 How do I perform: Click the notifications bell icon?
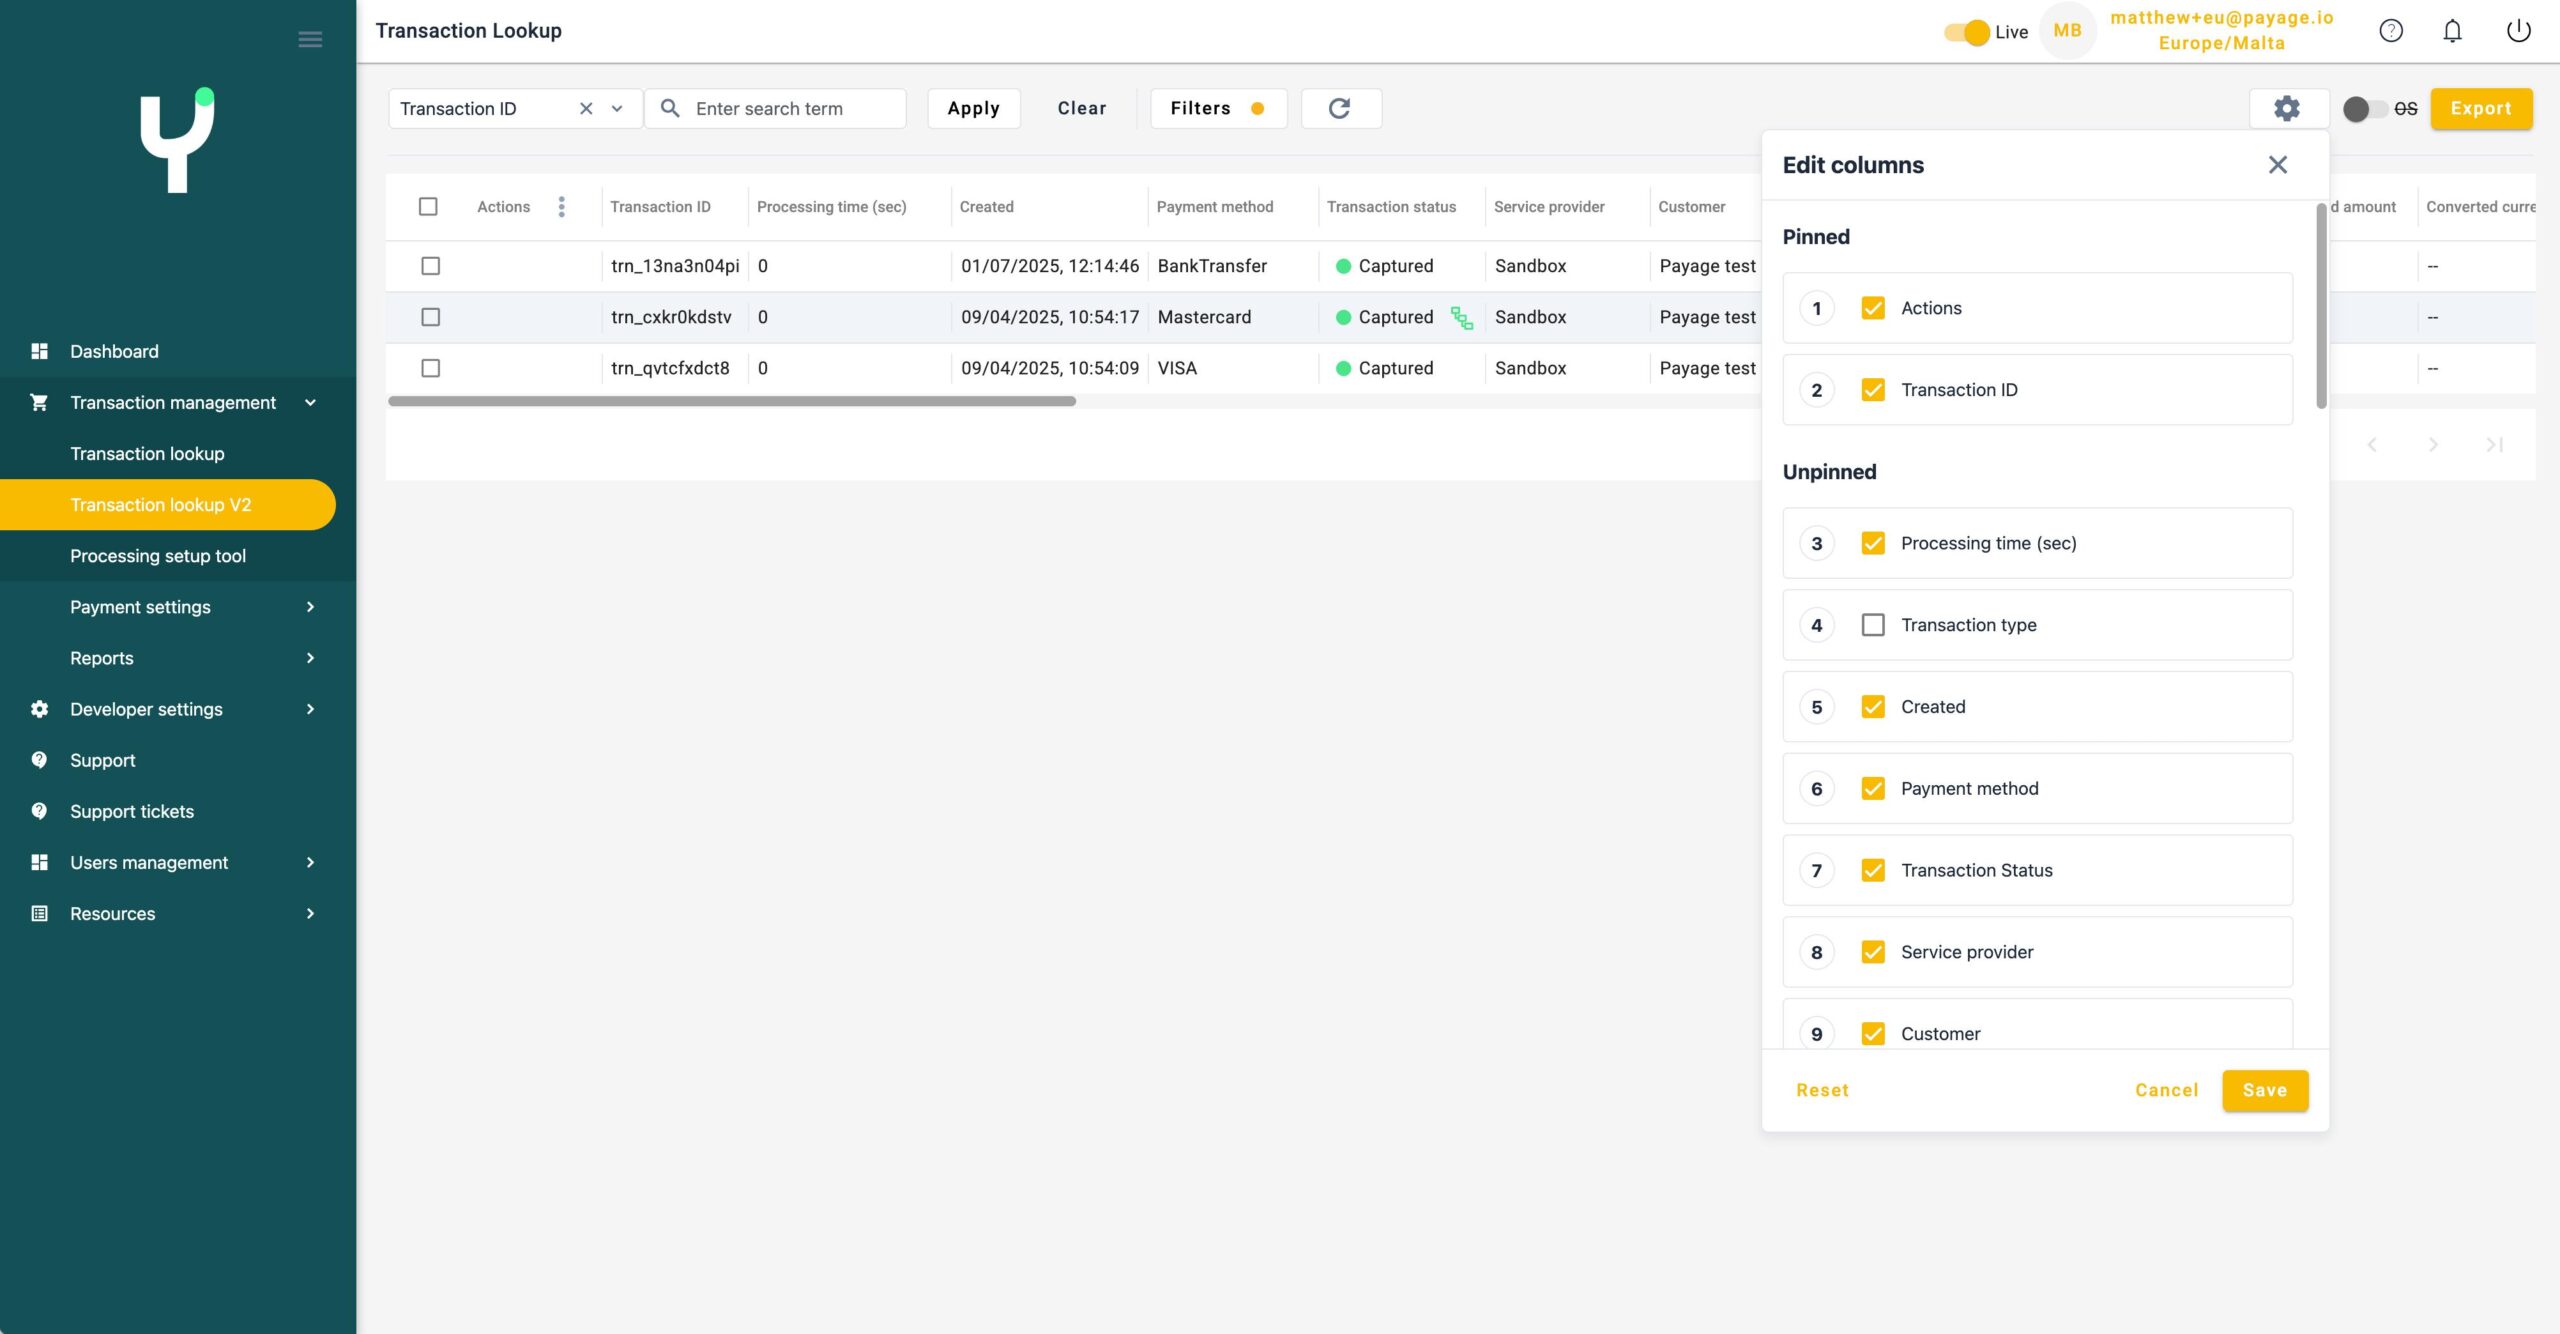click(2452, 31)
